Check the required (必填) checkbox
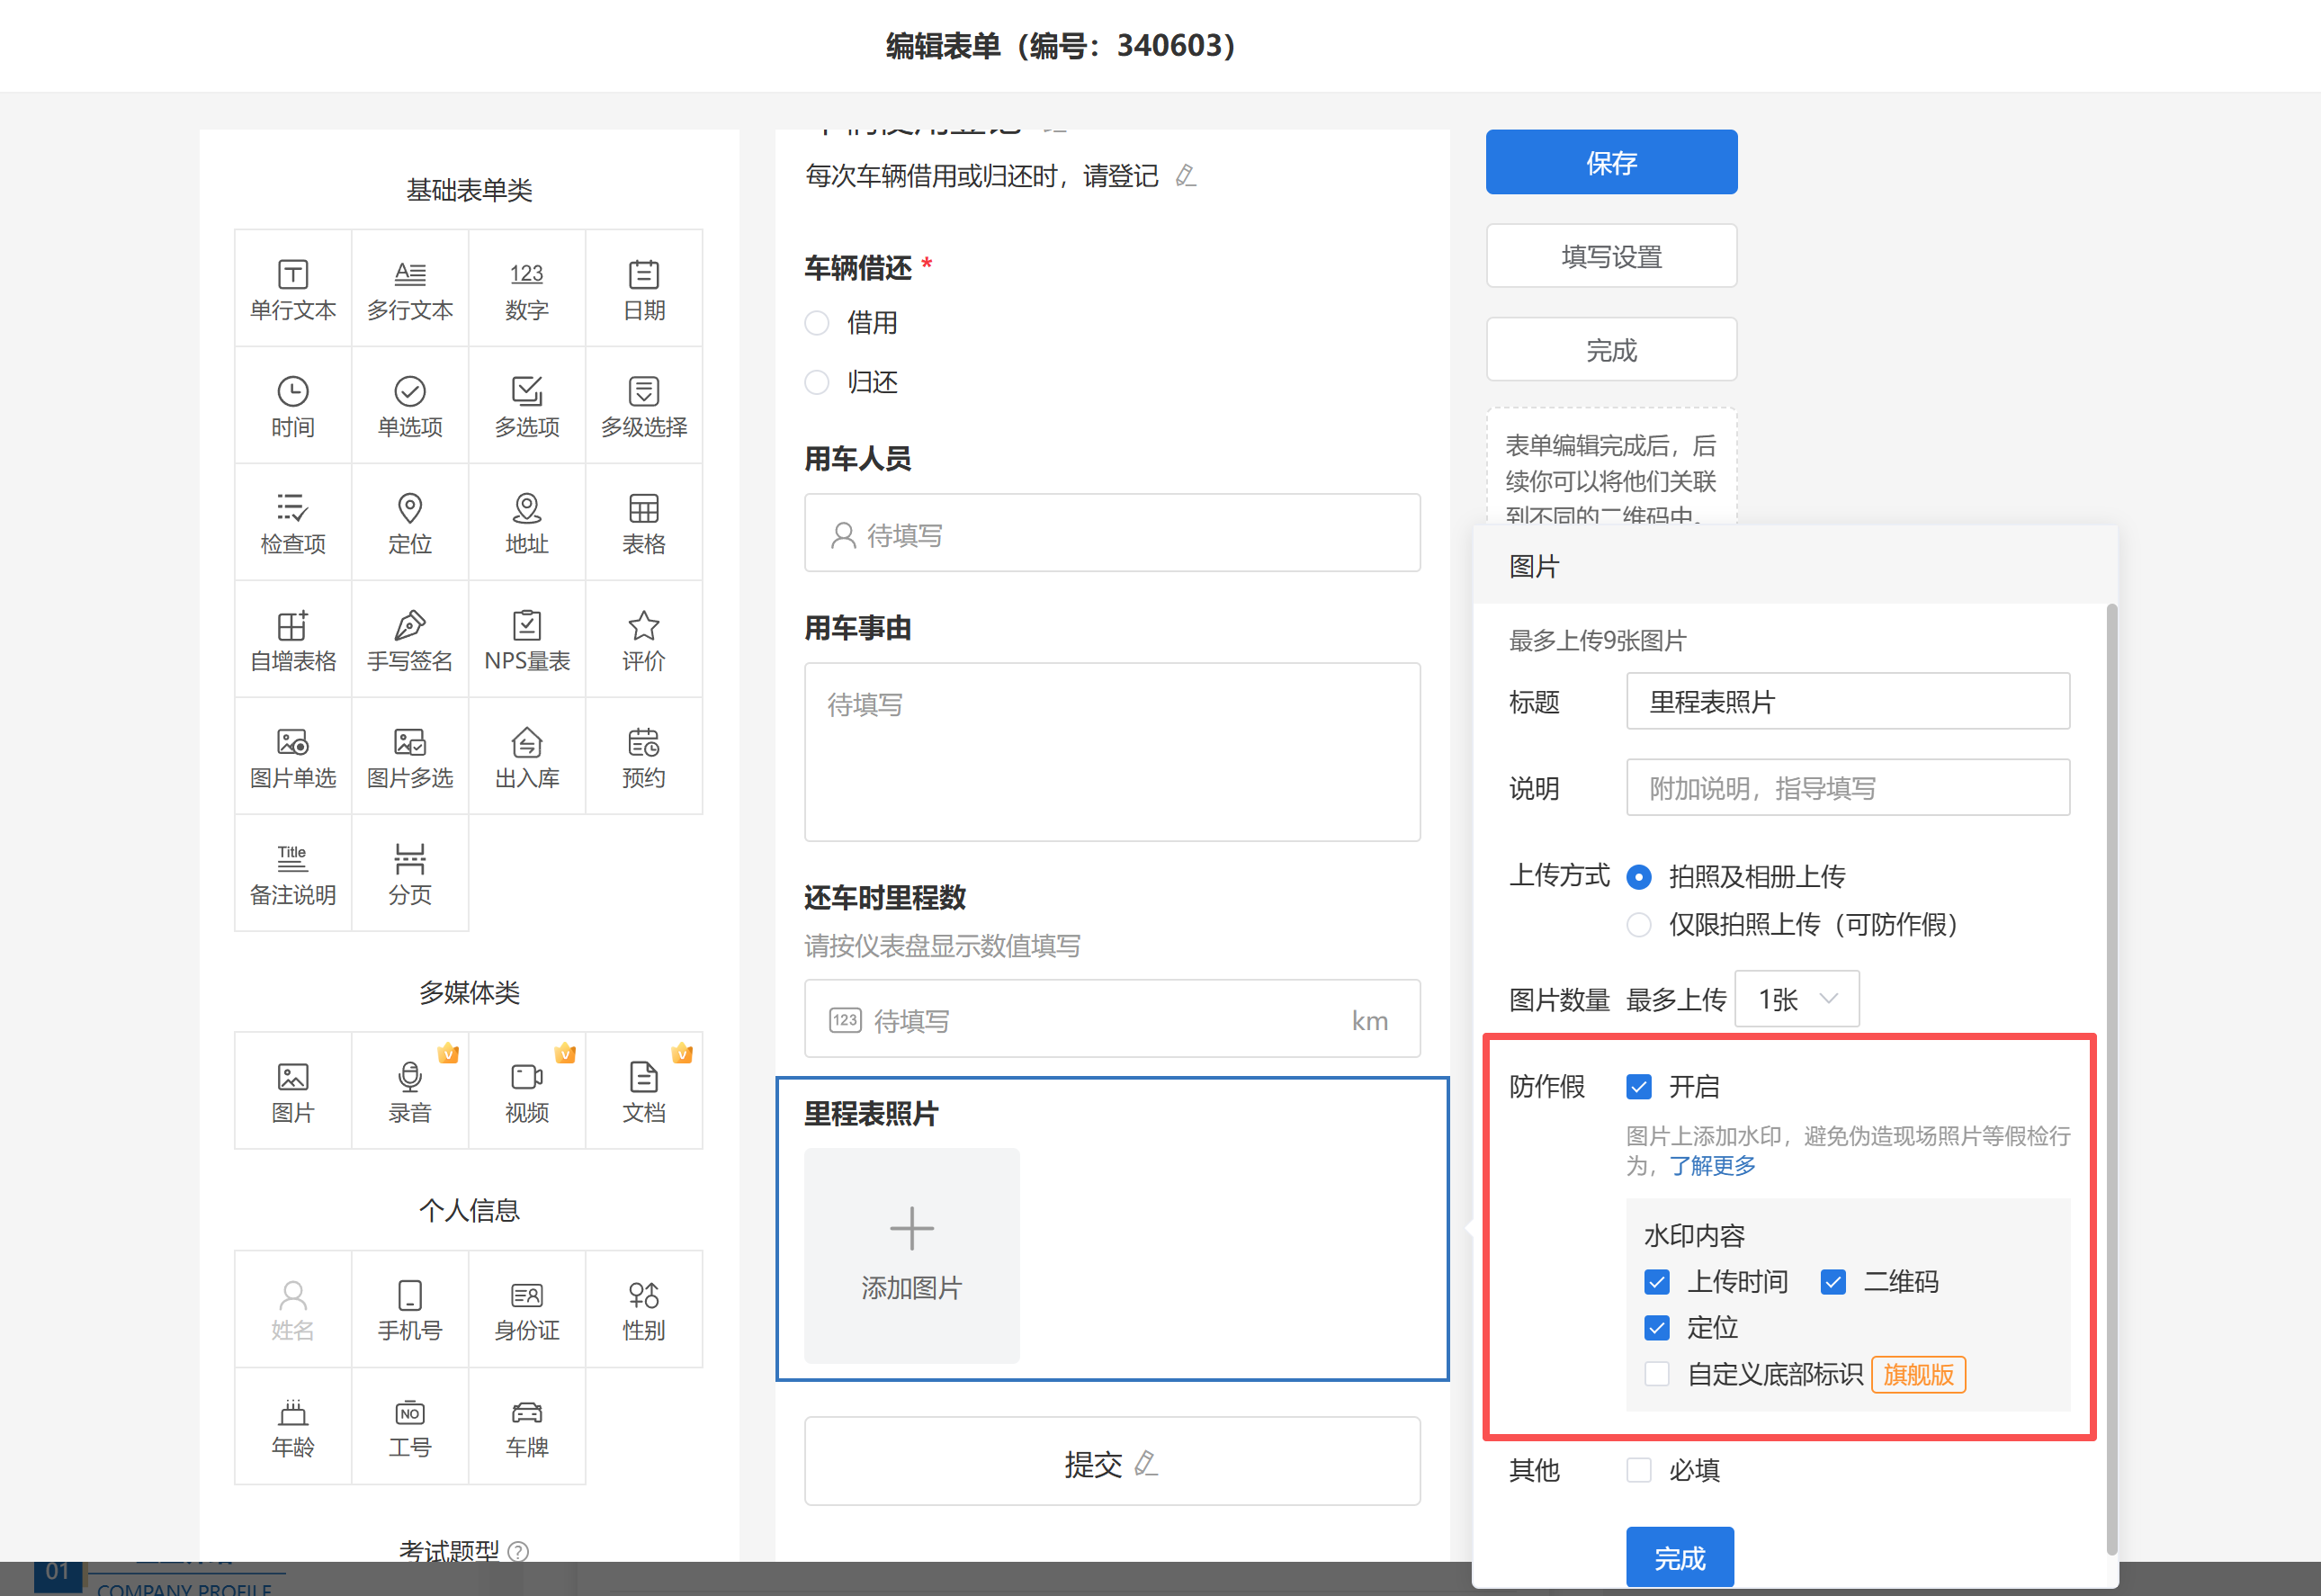This screenshot has height=1596, width=2321. click(1639, 1470)
